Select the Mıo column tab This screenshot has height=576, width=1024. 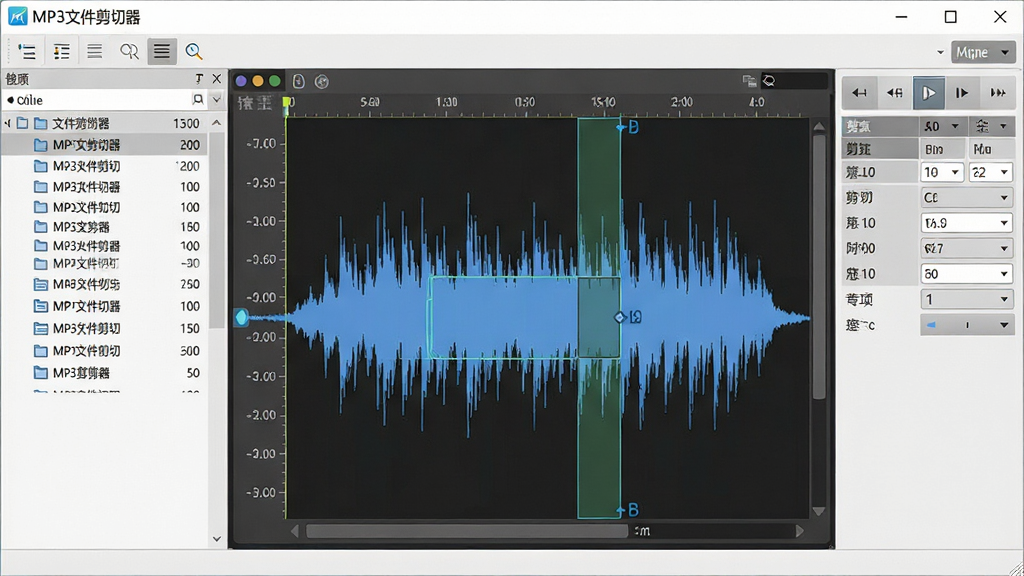(x=991, y=149)
